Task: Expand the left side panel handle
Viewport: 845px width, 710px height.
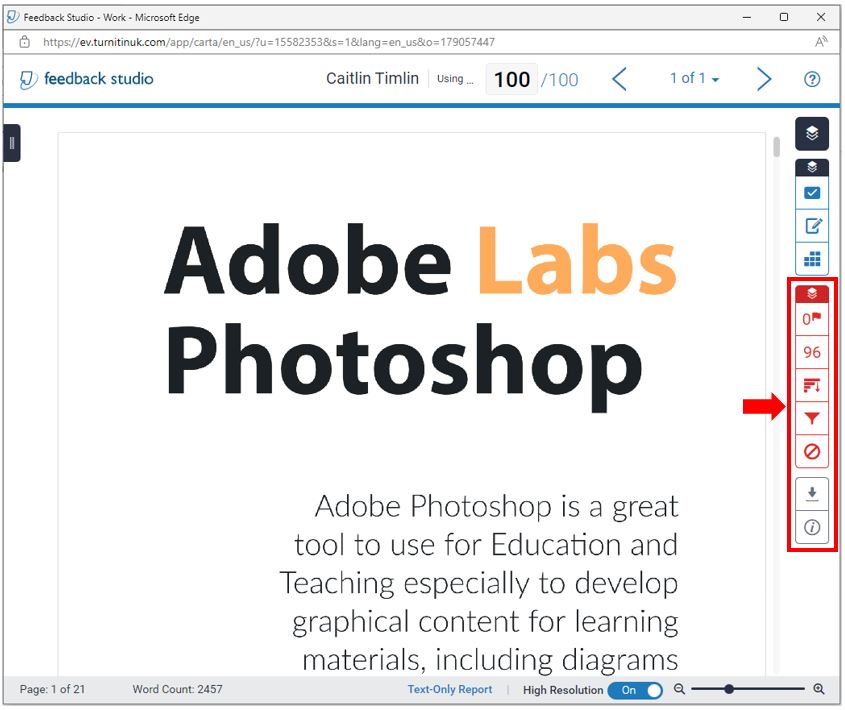Action: click(x=11, y=143)
